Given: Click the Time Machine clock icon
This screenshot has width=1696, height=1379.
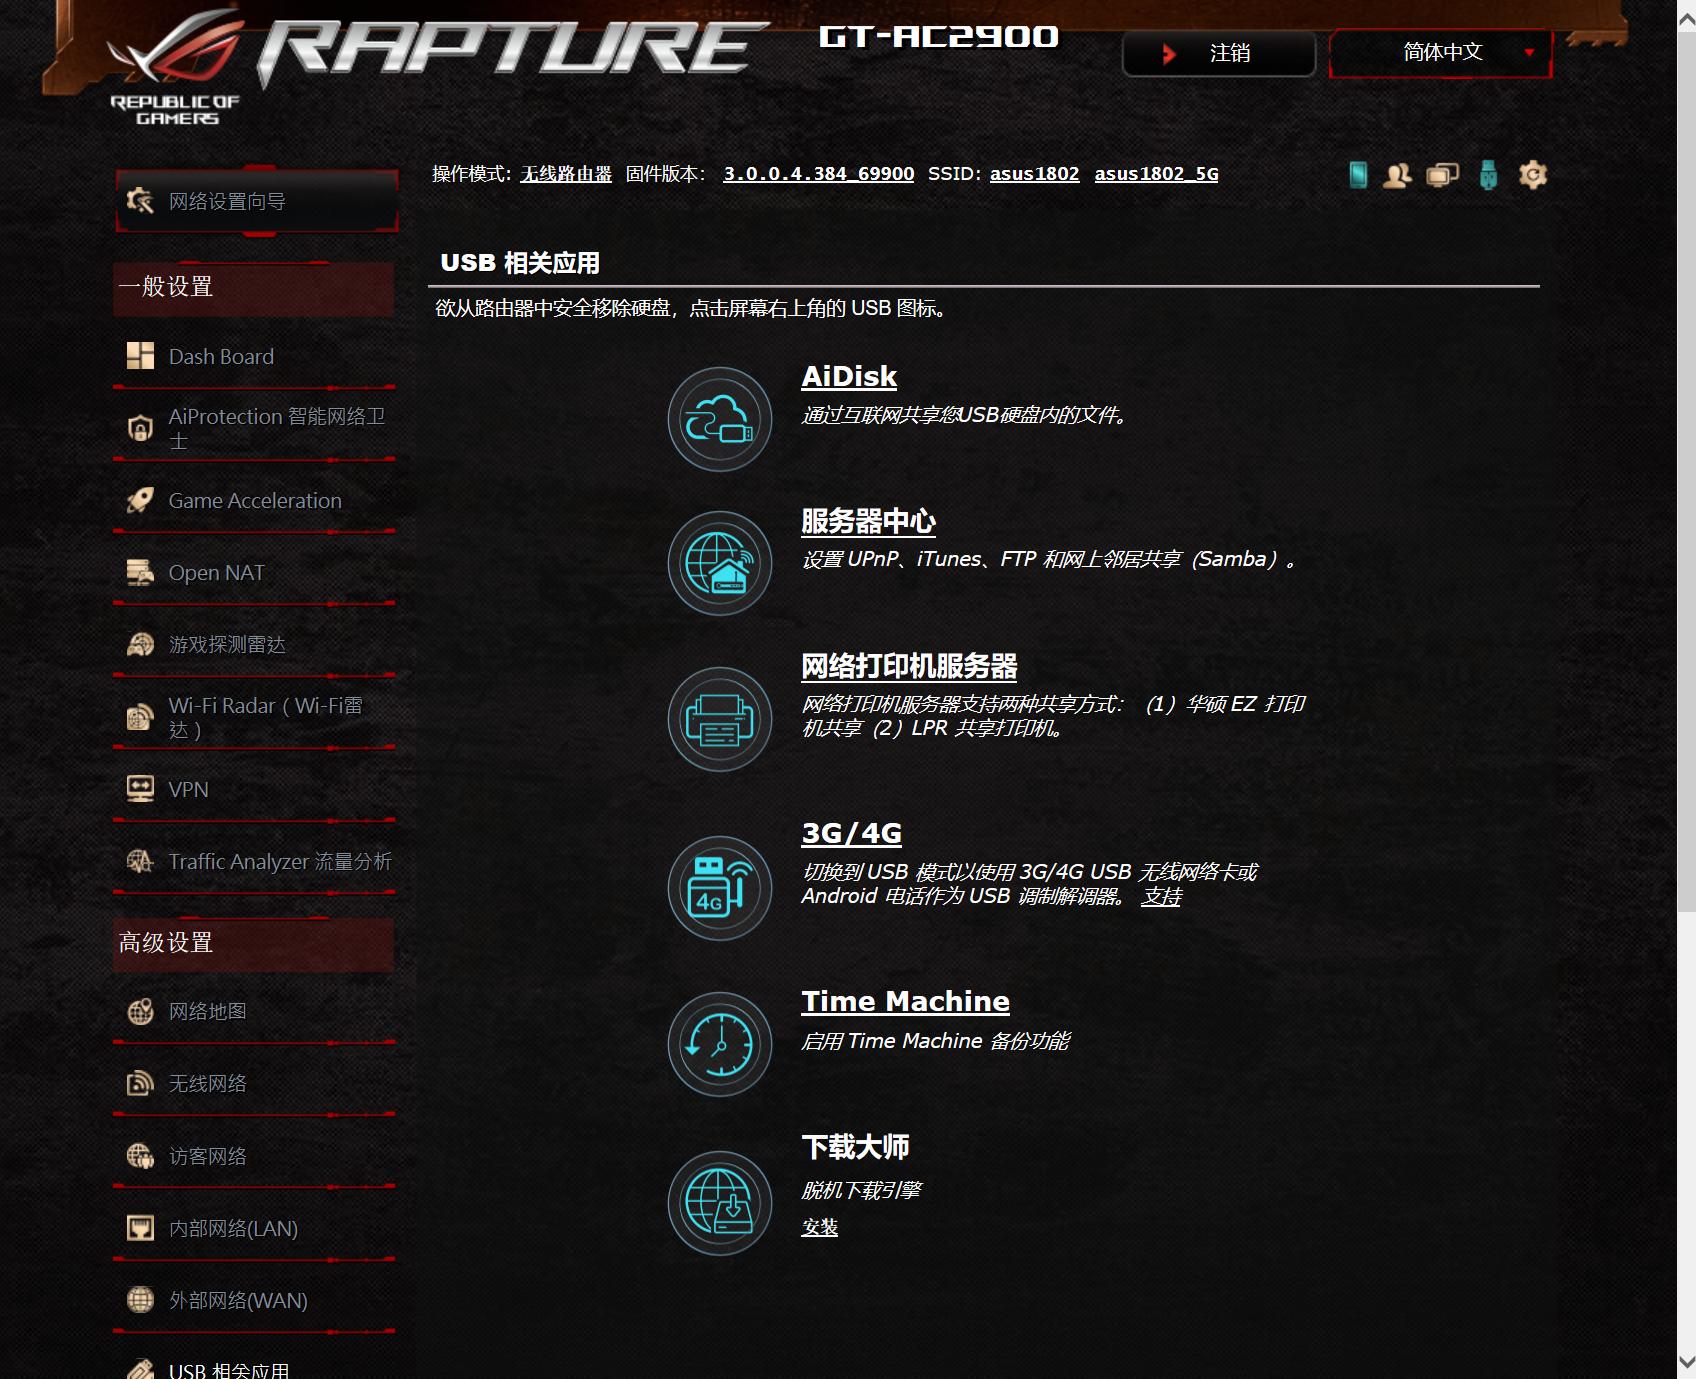Looking at the screenshot, I should [720, 1044].
